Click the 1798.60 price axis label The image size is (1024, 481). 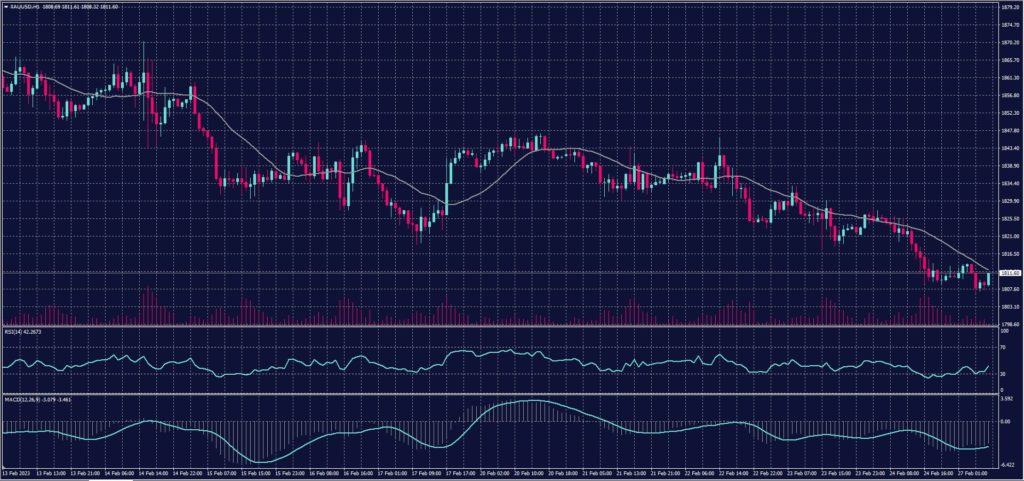pos(1009,325)
